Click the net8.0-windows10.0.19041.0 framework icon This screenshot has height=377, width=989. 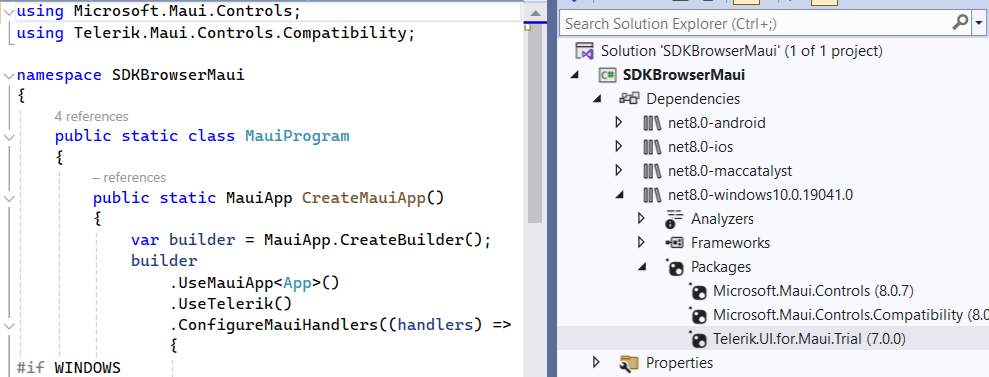[x=653, y=195]
